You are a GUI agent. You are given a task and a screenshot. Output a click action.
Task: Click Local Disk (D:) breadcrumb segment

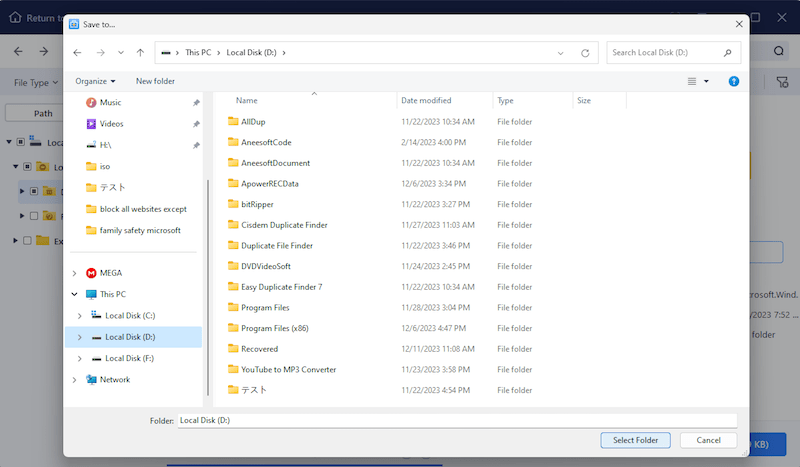[252, 53]
